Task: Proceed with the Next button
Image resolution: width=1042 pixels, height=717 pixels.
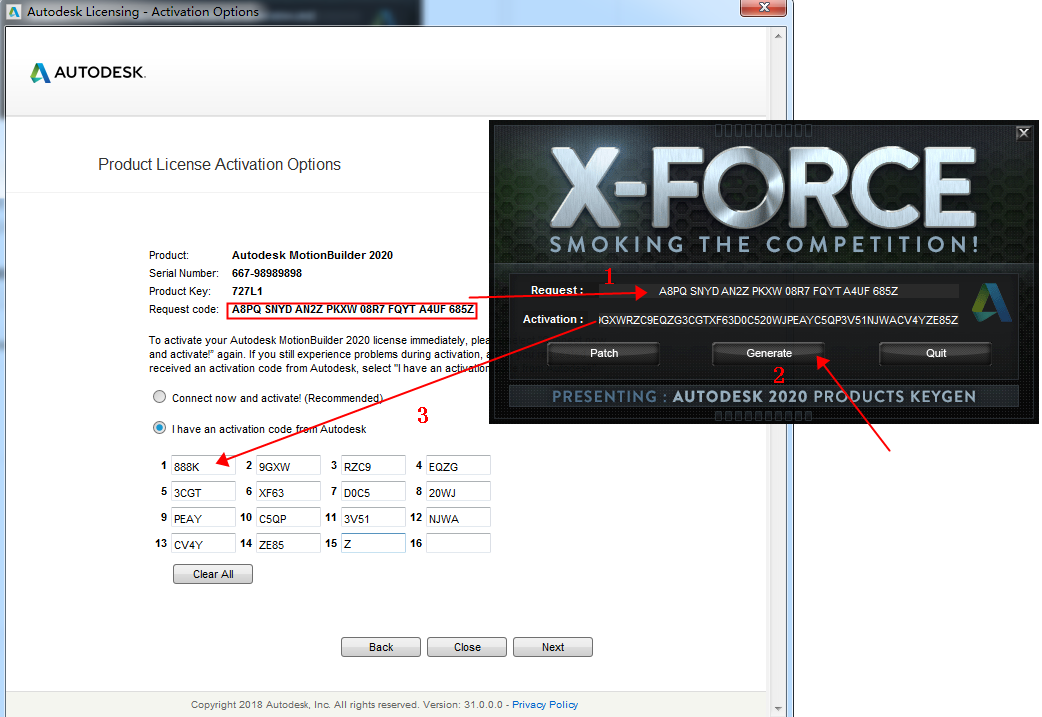Action: (553, 647)
